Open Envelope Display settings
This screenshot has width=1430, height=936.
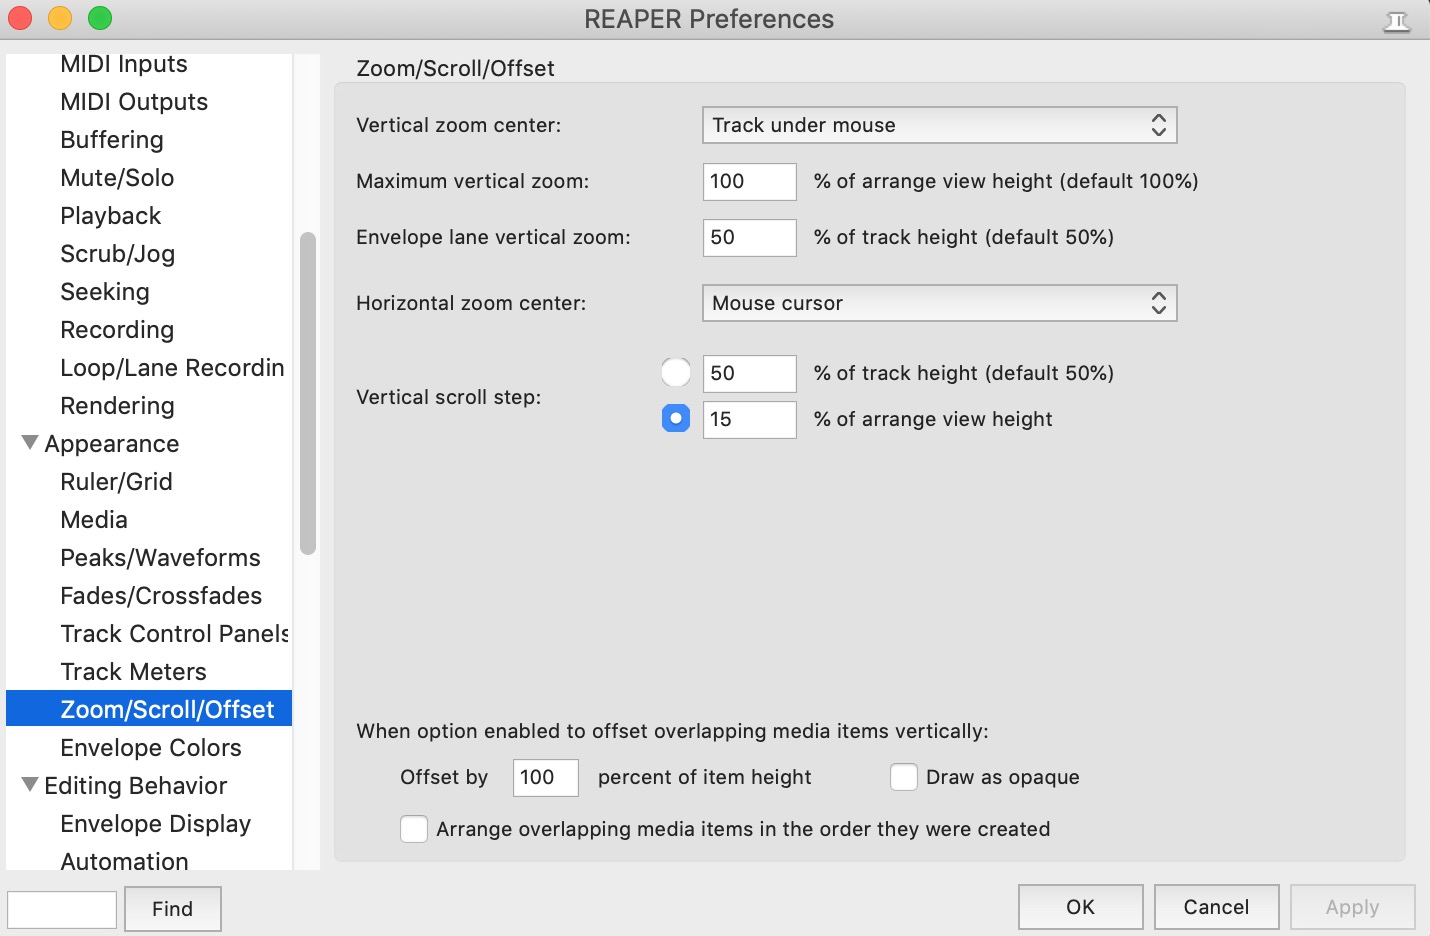155,824
